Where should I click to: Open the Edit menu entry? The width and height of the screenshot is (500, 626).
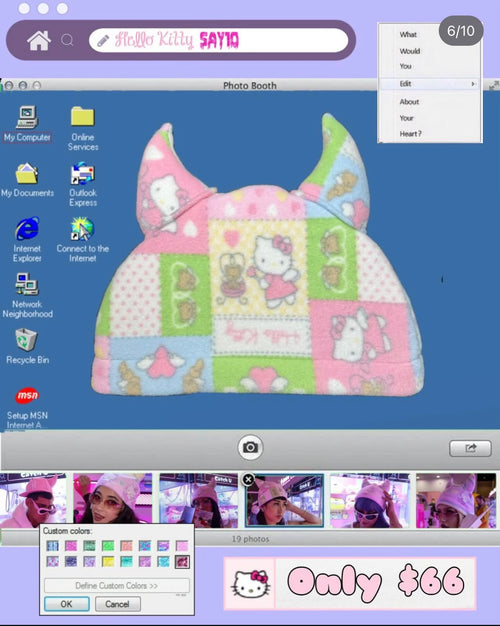click(430, 84)
